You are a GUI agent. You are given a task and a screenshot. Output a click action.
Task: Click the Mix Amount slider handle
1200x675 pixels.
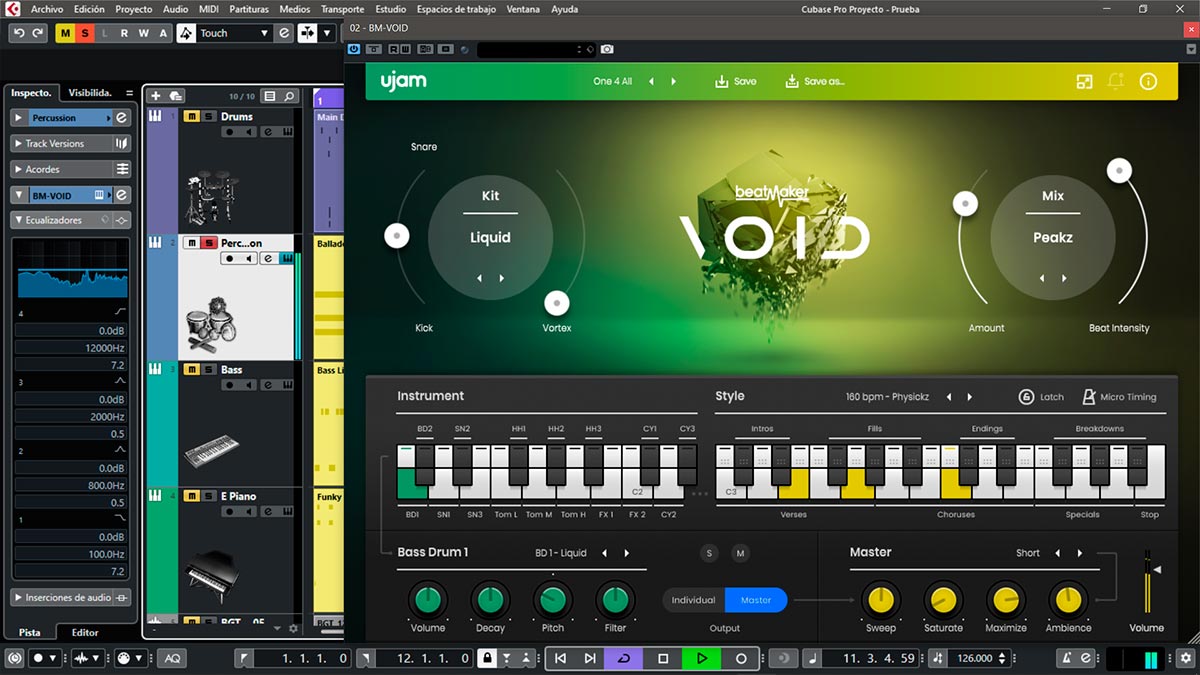[x=965, y=204]
